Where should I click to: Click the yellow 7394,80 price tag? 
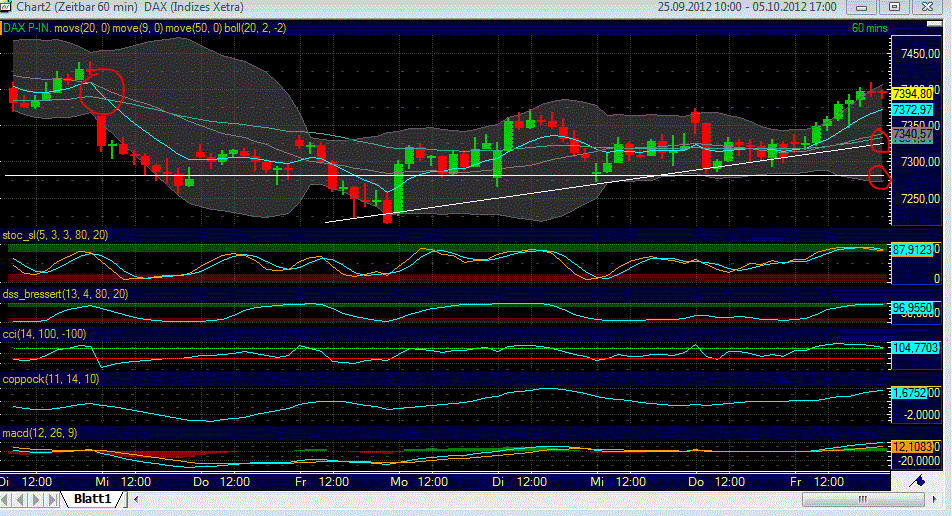(x=913, y=94)
